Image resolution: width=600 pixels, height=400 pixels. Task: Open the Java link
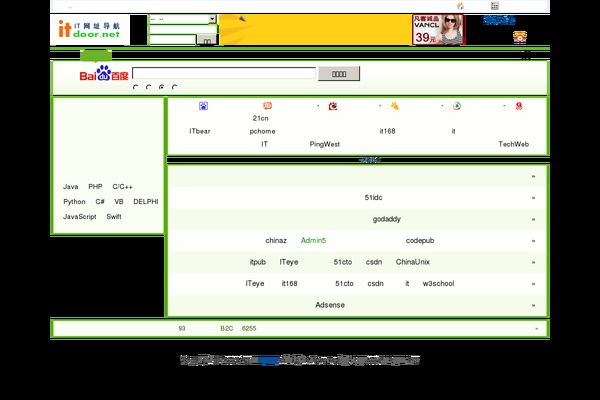[70, 187]
